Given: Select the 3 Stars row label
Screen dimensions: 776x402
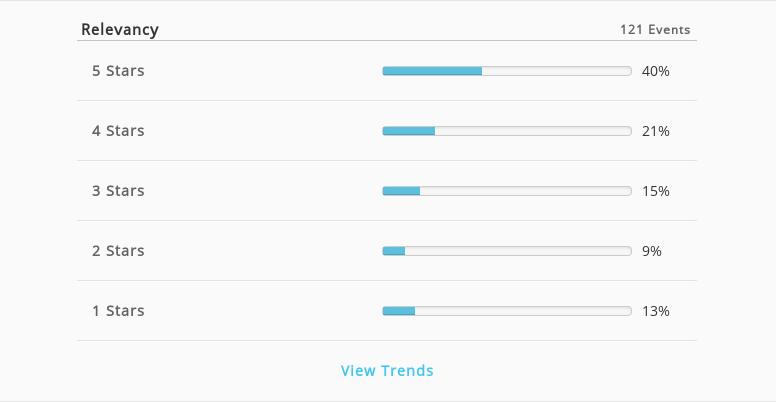Looking at the screenshot, I should [x=118, y=191].
